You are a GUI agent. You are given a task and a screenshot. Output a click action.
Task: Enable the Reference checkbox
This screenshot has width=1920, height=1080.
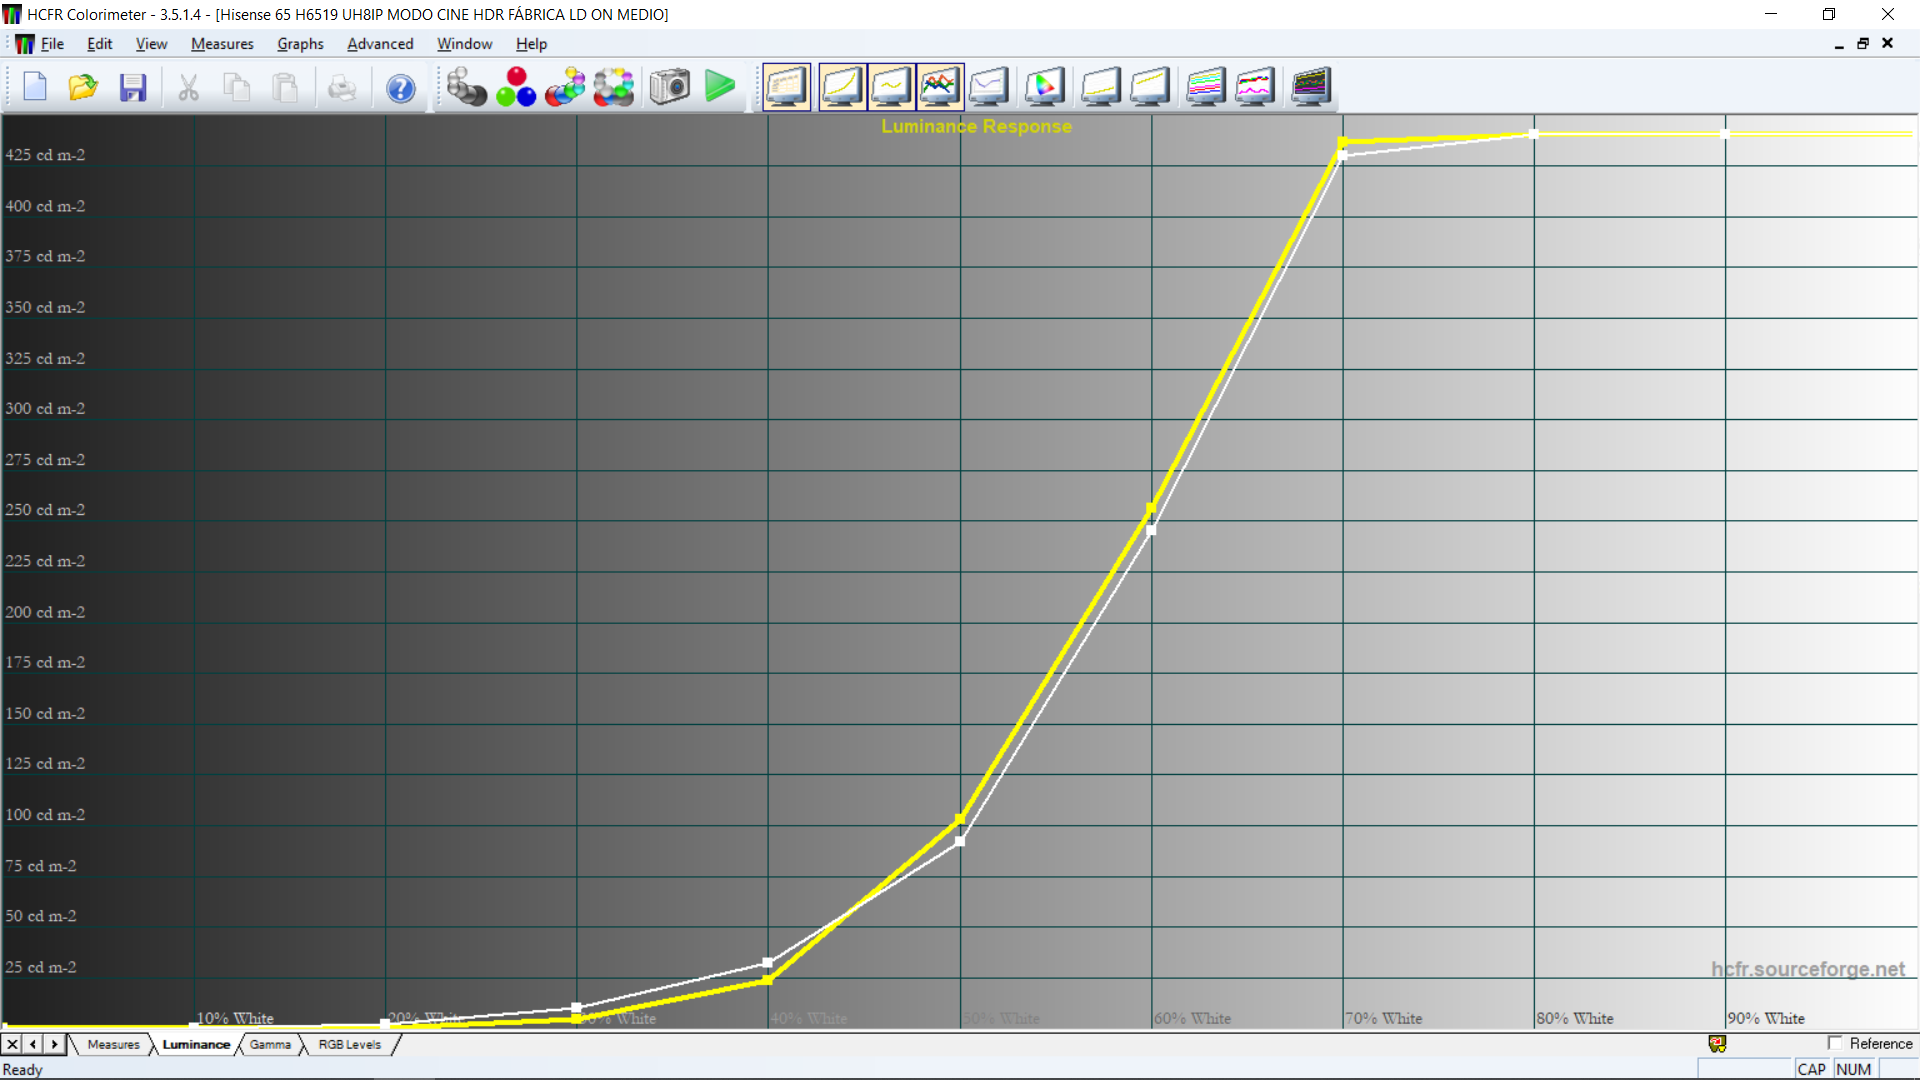pos(1835,1043)
